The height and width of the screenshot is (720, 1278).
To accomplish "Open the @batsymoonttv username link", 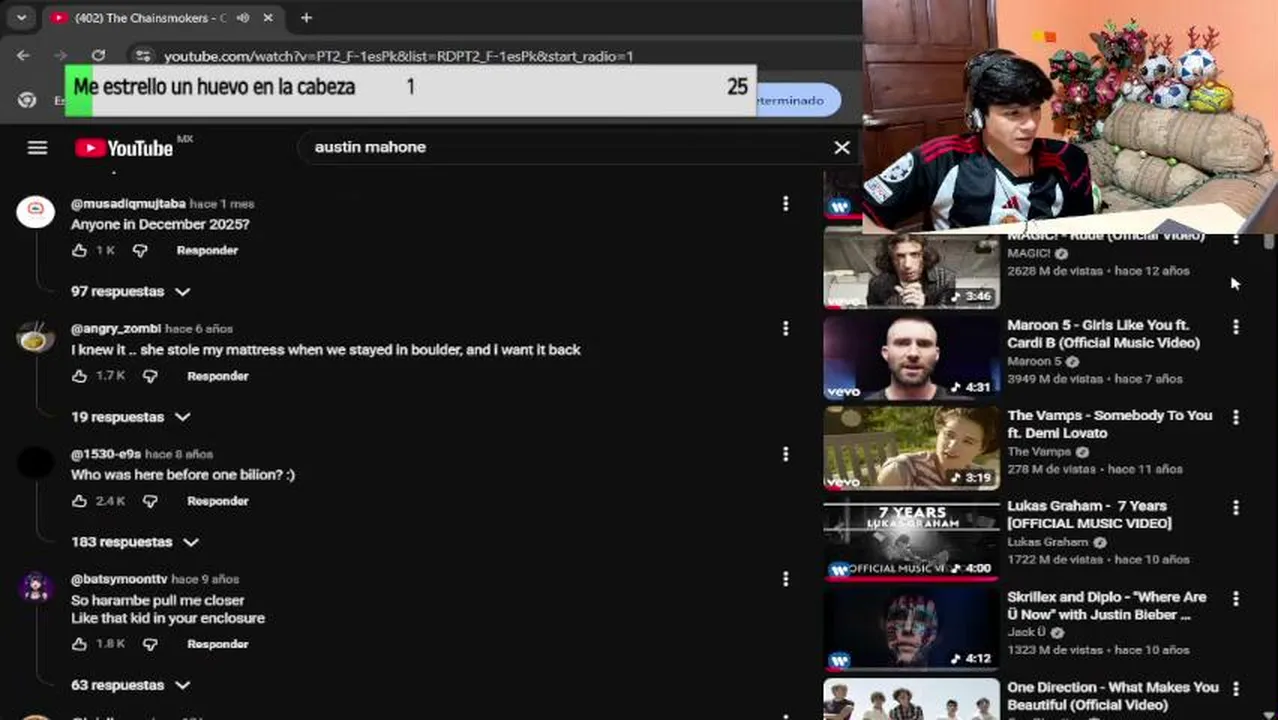I will 119,579.
